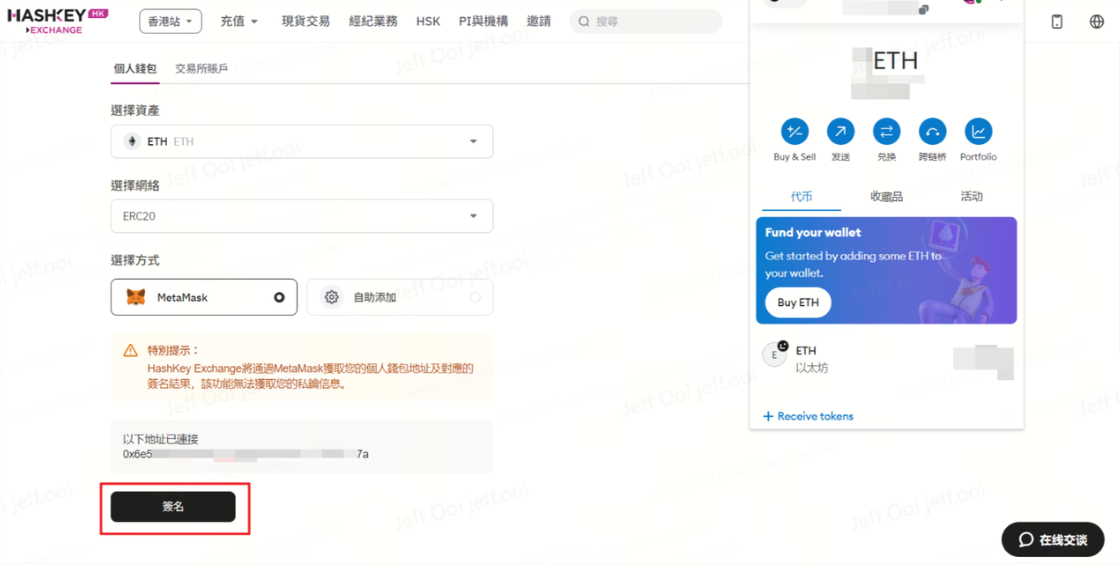Click the Fund your wallet banner
Image resolution: width=1120 pixels, height=573 pixels.
[886, 271]
